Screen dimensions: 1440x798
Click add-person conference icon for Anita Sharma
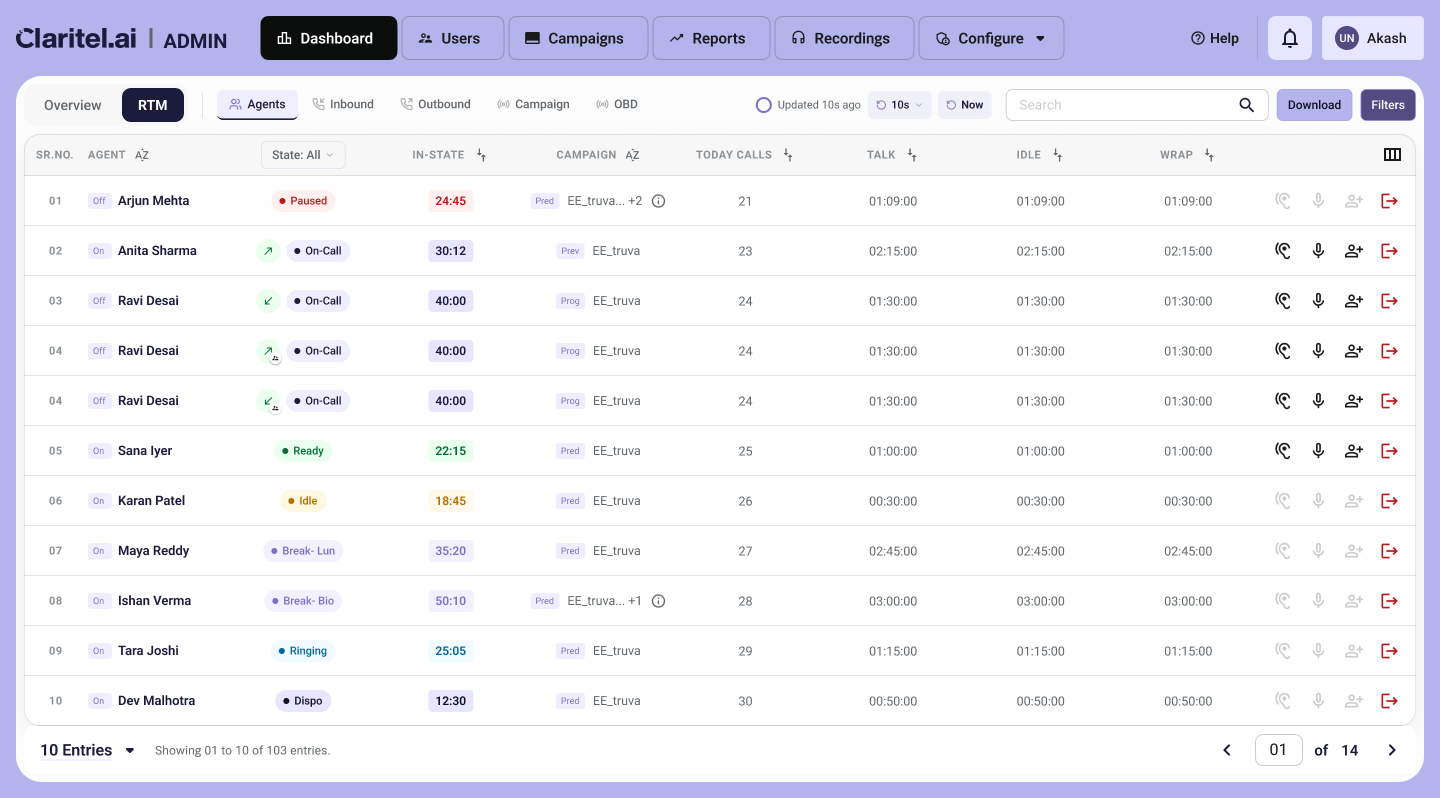pos(1354,251)
